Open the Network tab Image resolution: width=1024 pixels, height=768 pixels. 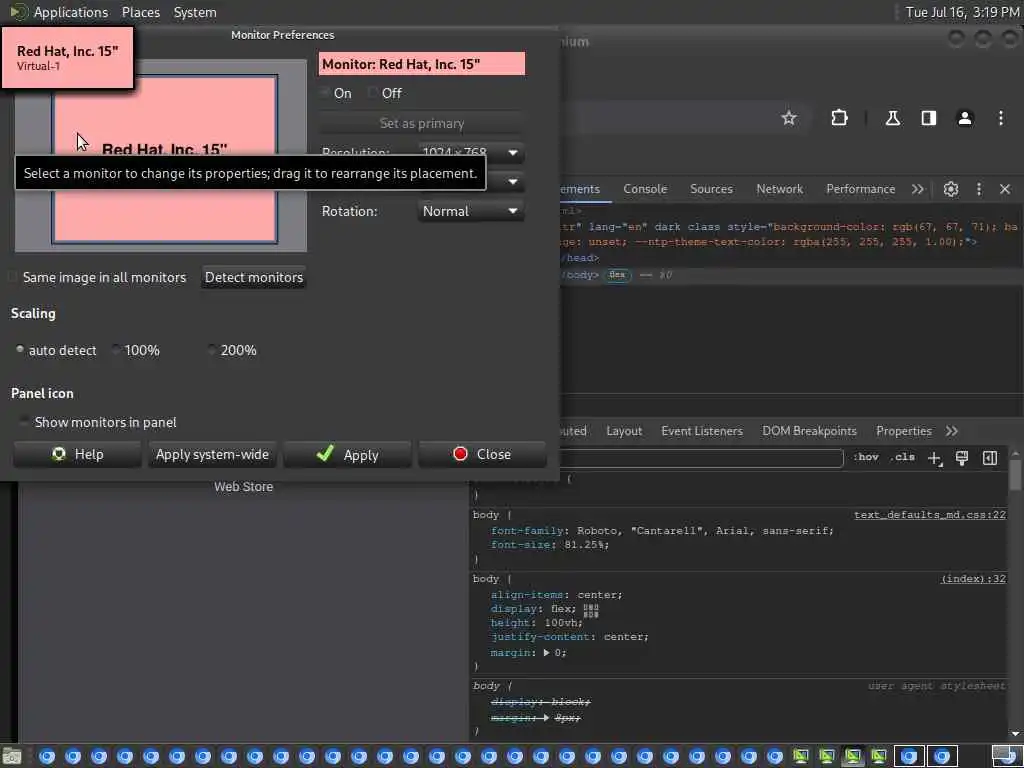coord(779,189)
